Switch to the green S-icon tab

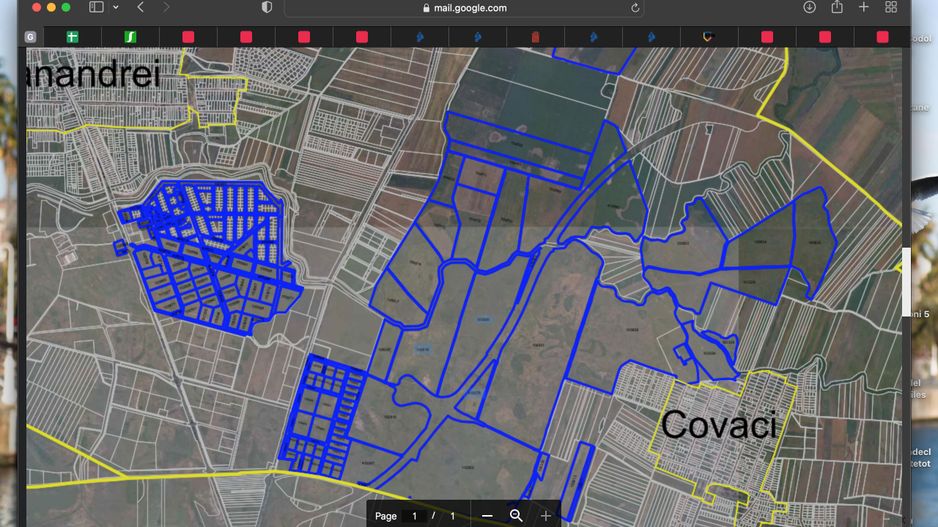pyautogui.click(x=130, y=37)
